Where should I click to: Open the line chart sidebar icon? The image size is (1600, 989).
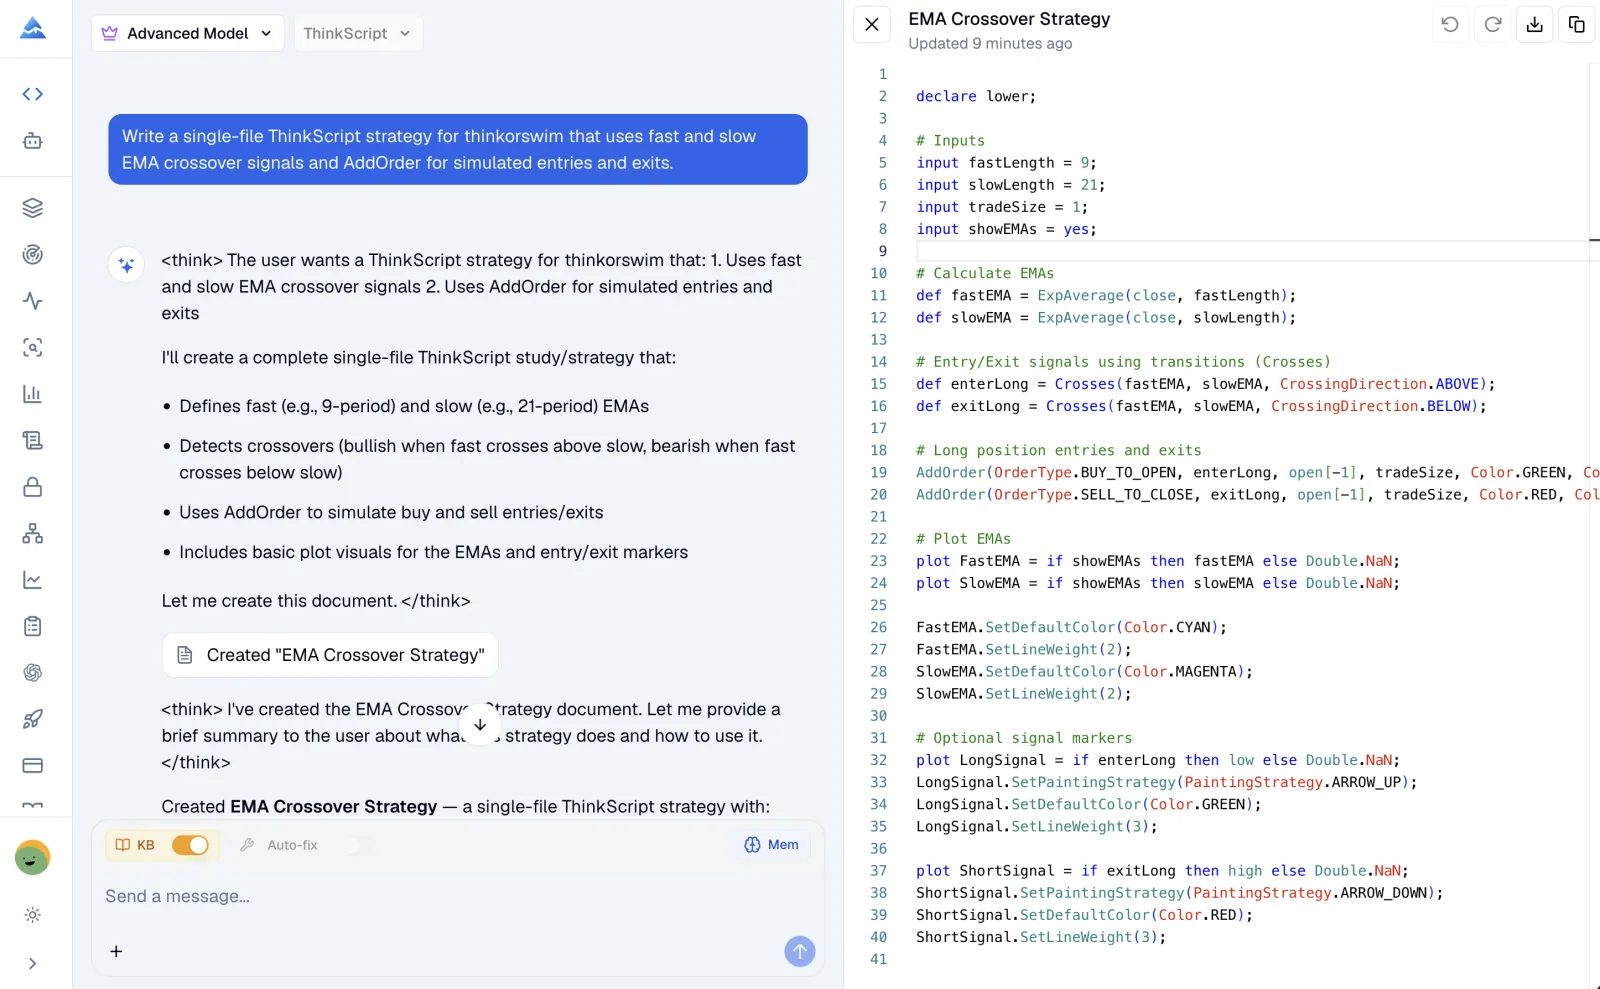(33, 580)
